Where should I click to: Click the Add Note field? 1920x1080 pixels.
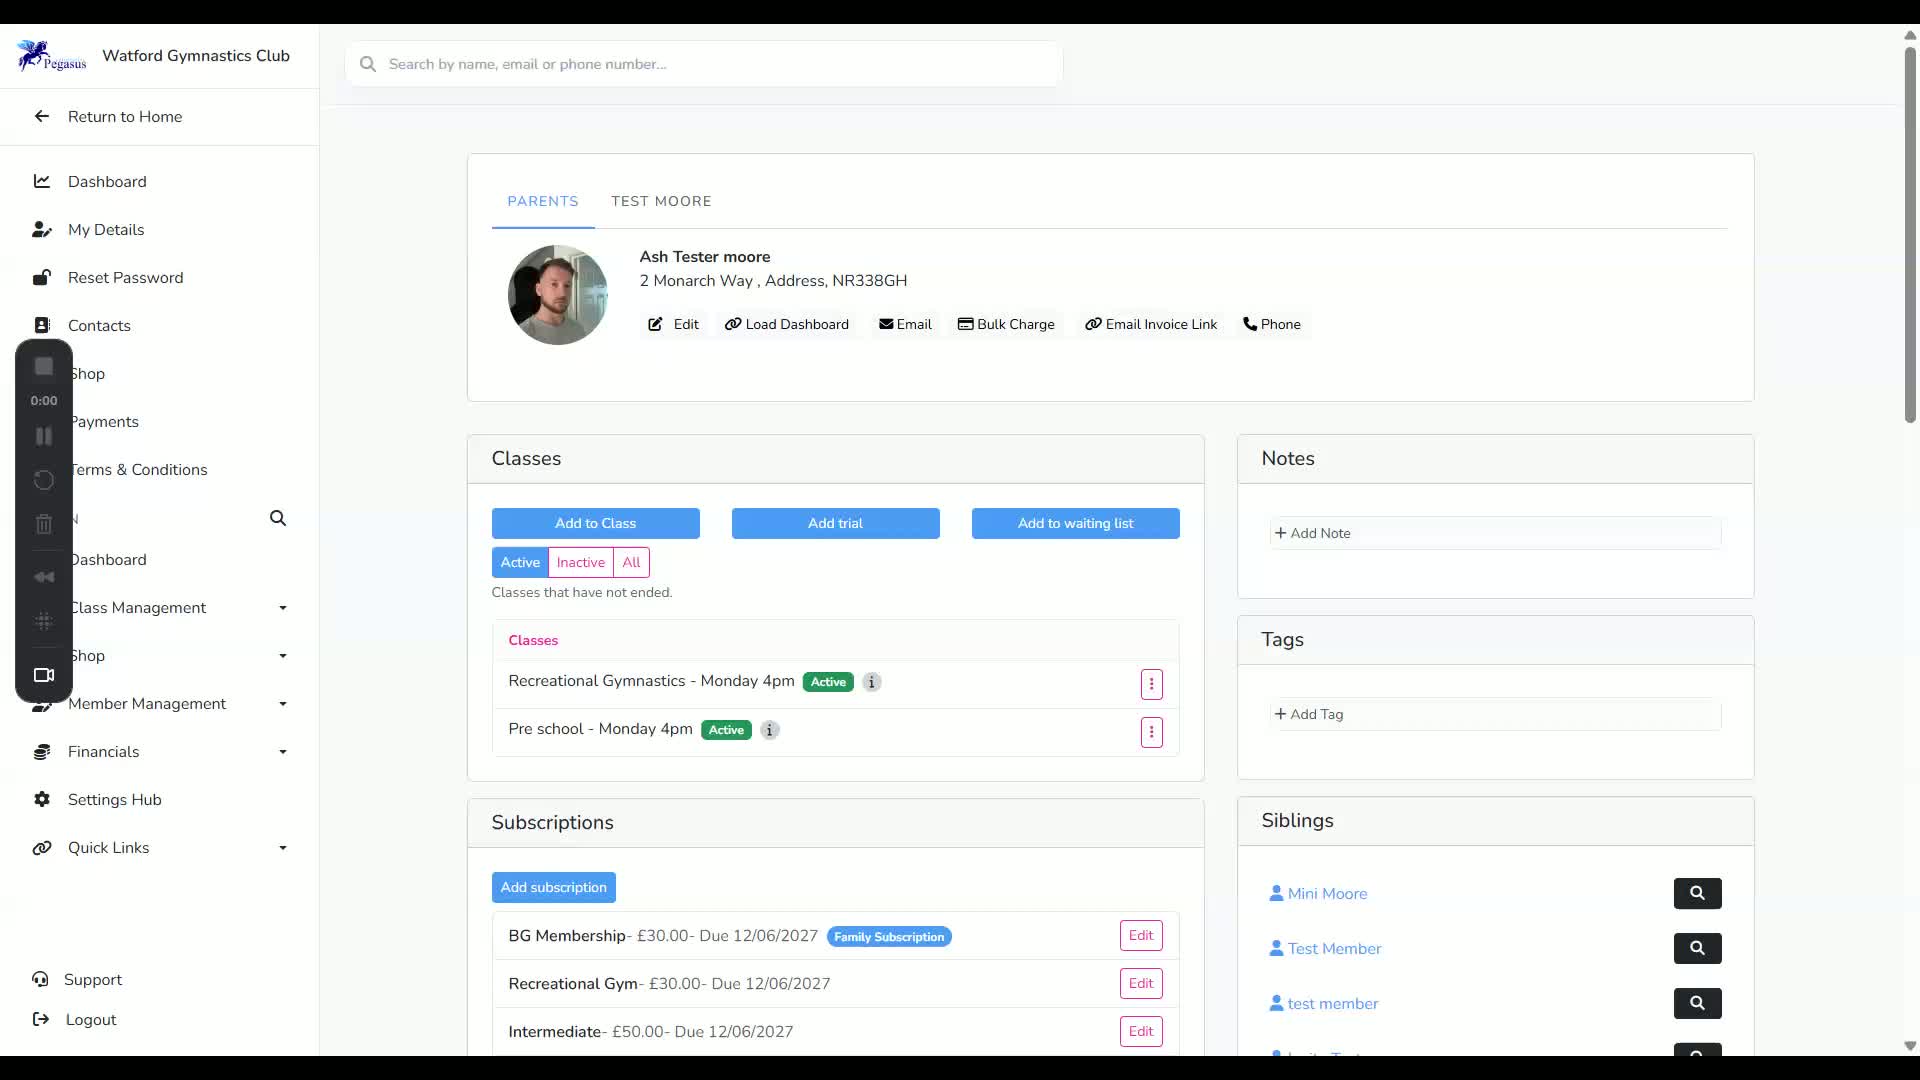click(1495, 533)
